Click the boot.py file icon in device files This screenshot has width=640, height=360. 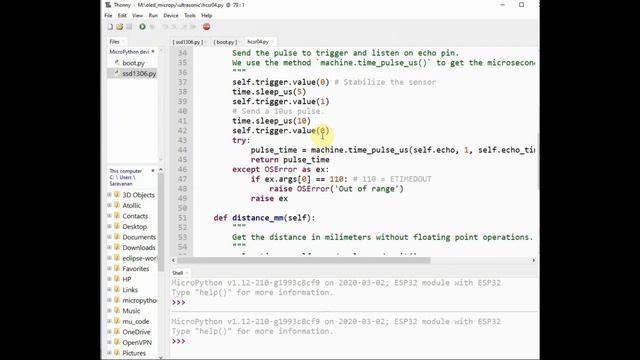(117, 63)
